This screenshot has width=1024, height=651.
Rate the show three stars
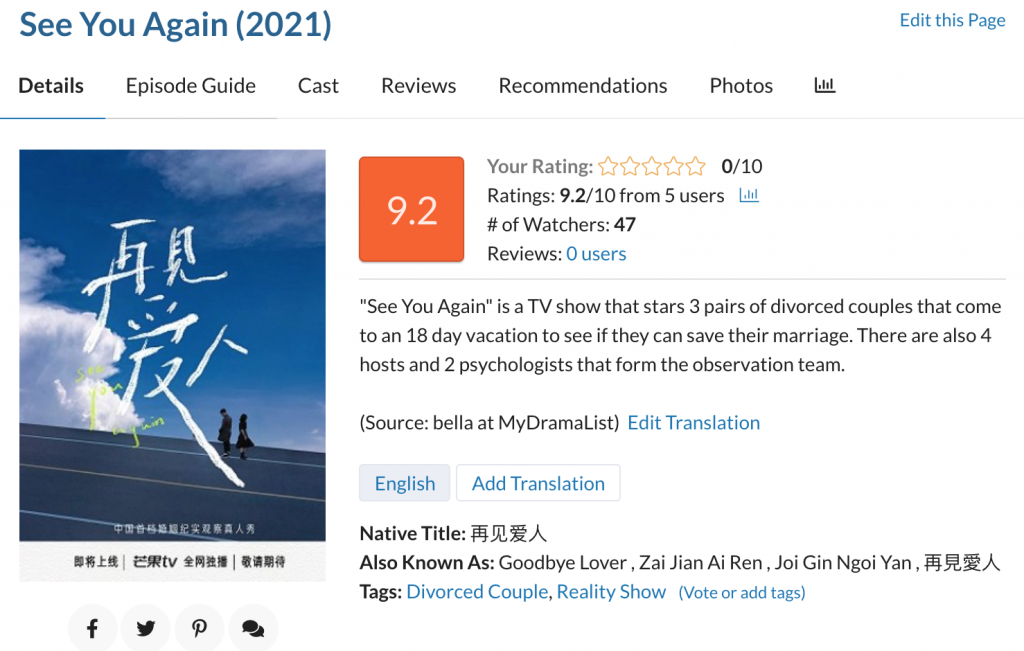click(652, 167)
